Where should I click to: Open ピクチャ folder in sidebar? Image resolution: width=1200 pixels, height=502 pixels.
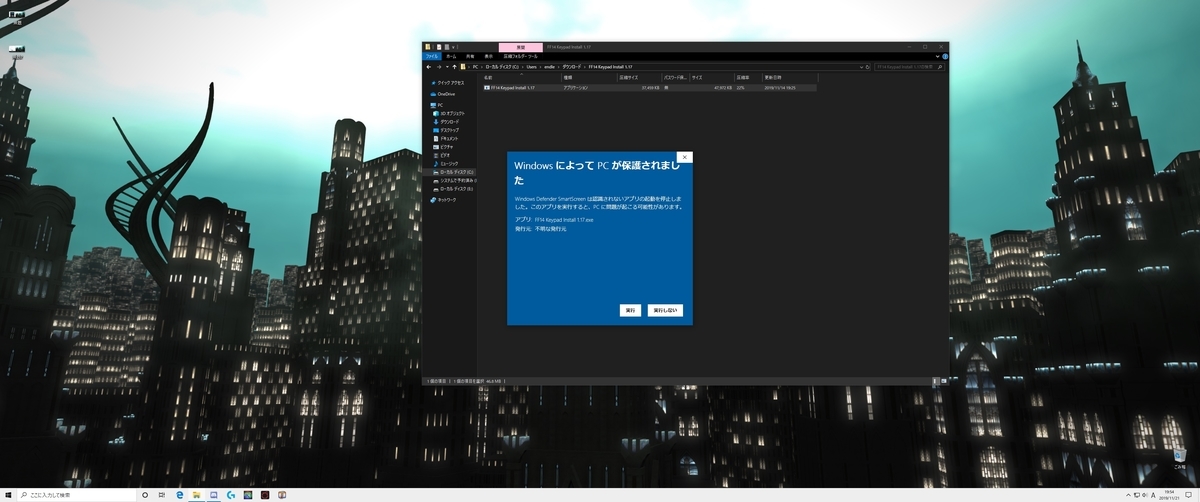point(445,147)
